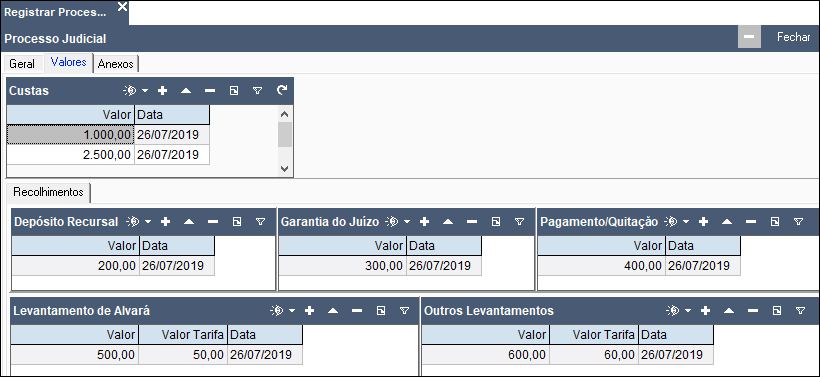Select the 200,00 Depósito Recursal value
The image size is (820, 377).
pos(75,266)
